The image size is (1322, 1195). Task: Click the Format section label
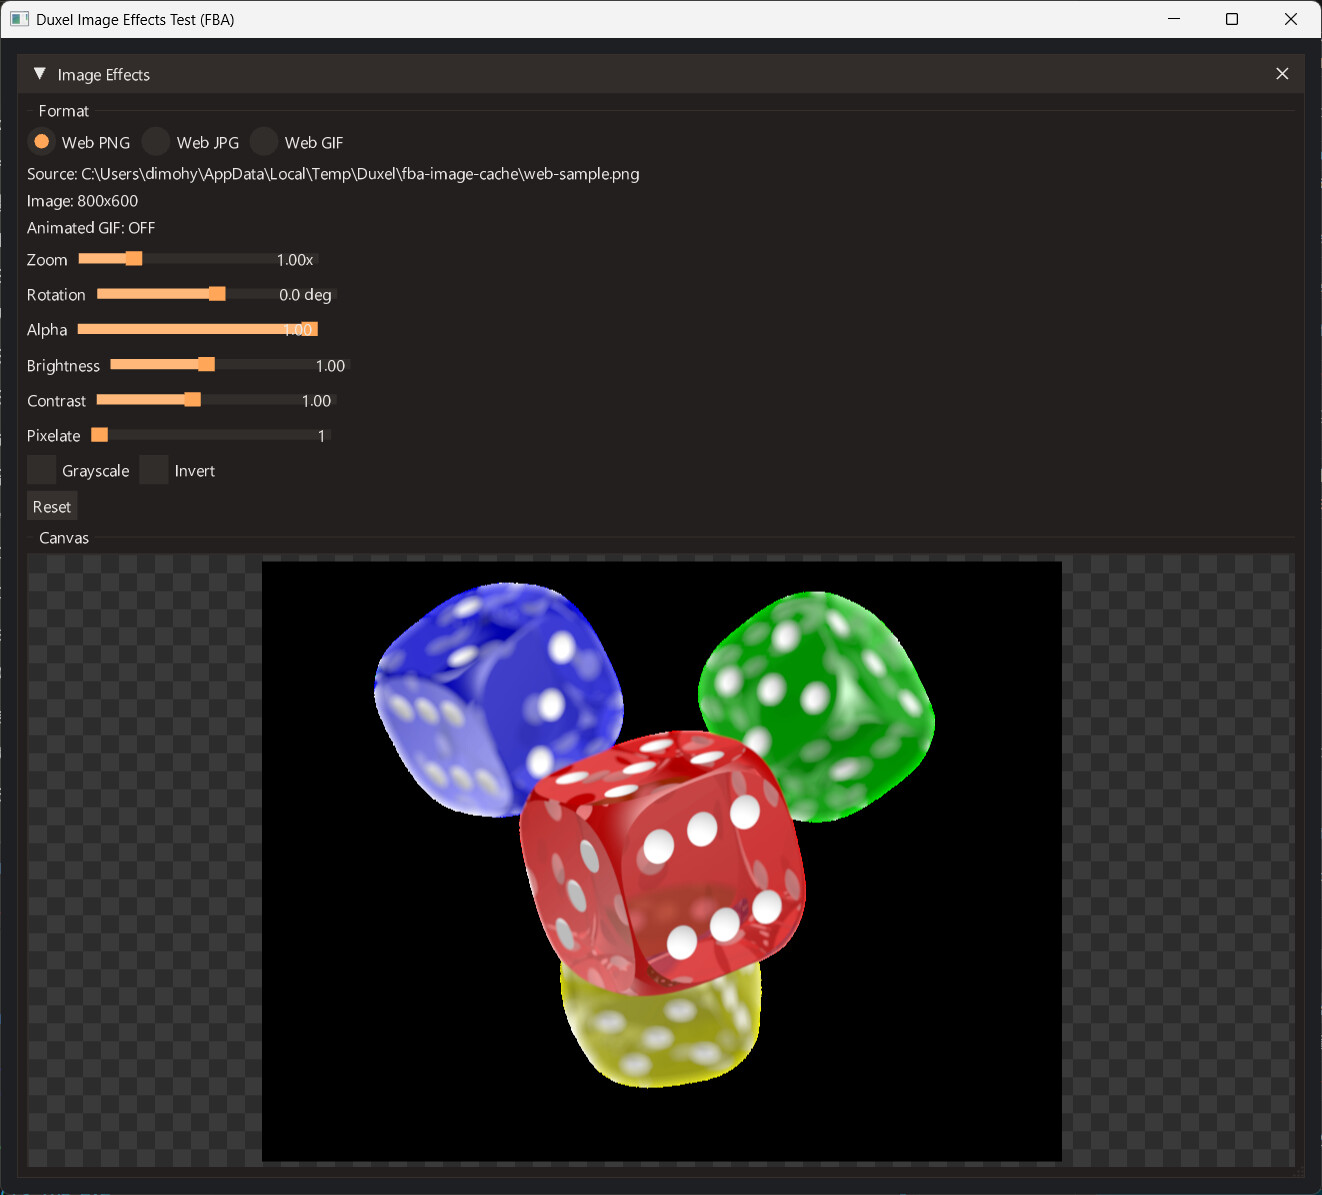tap(64, 111)
